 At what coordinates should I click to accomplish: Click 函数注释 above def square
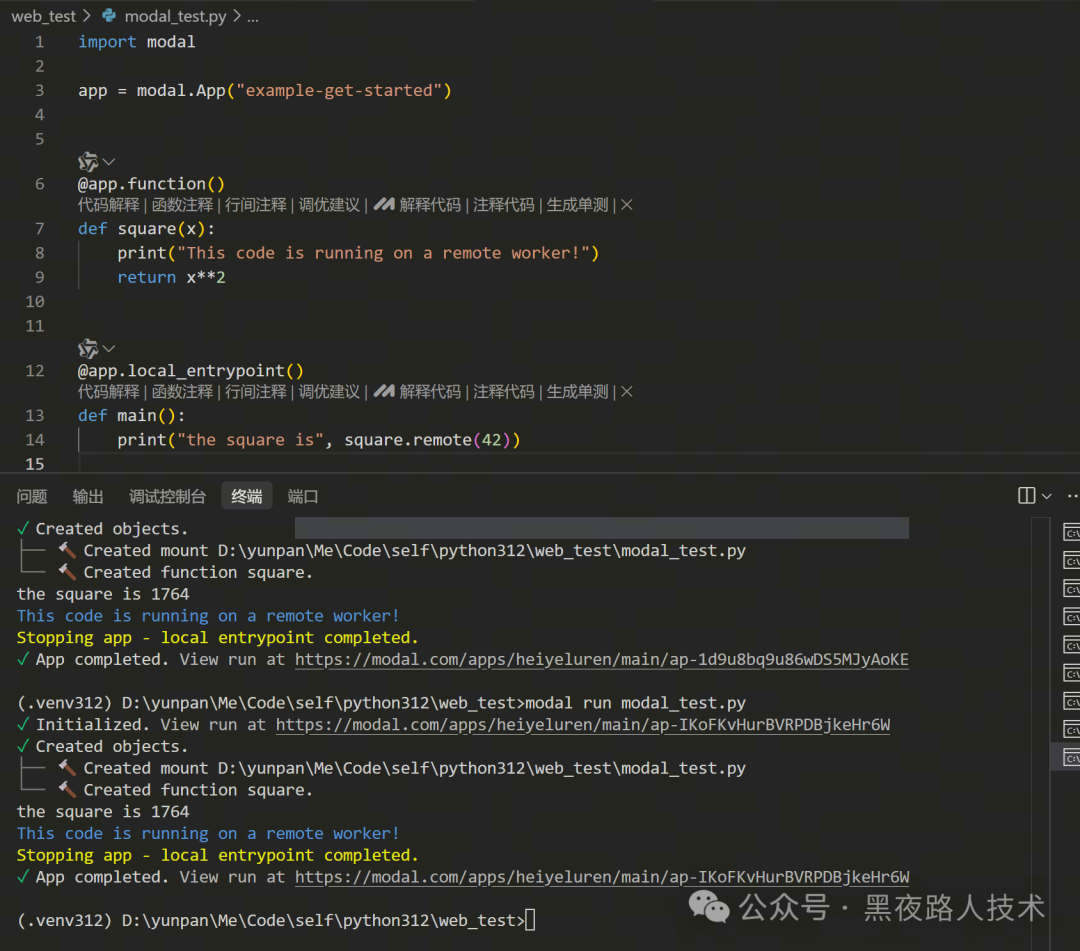coord(183,205)
